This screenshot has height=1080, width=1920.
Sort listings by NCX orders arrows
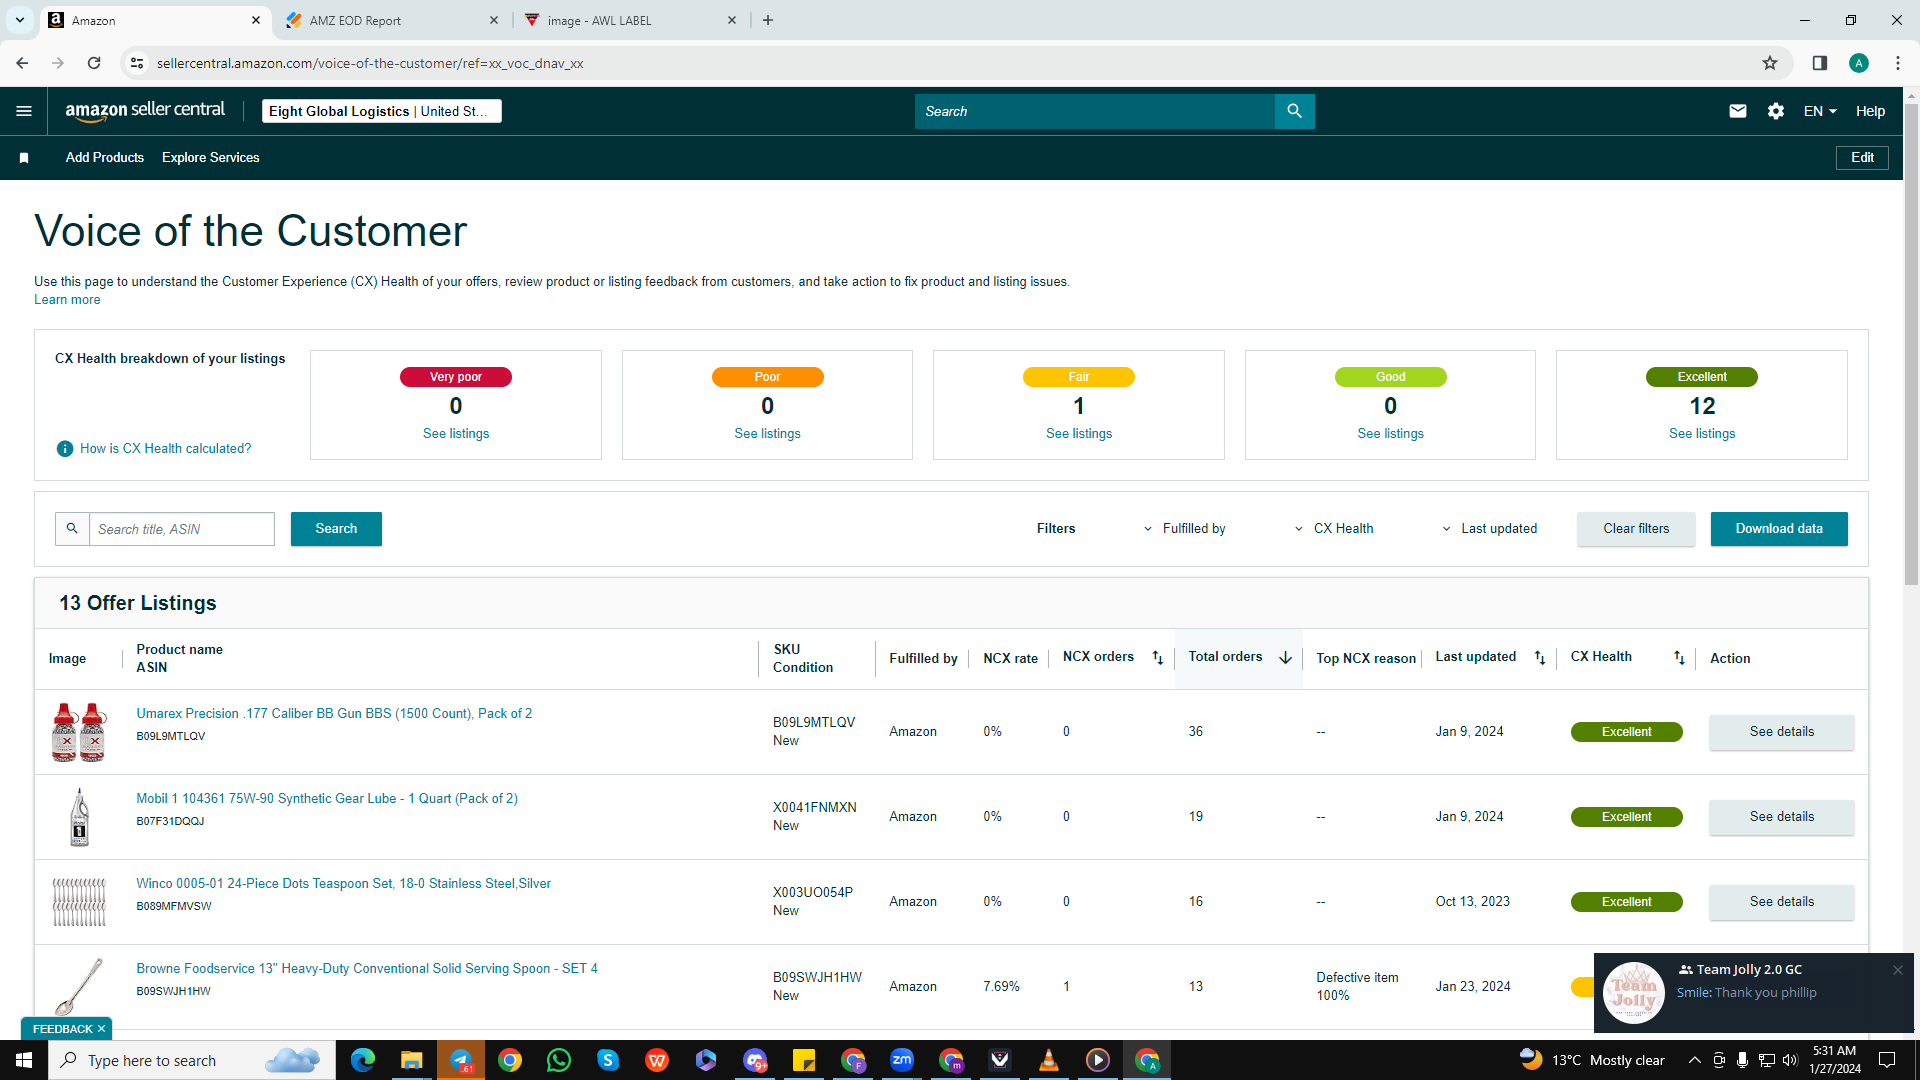pos(1158,657)
